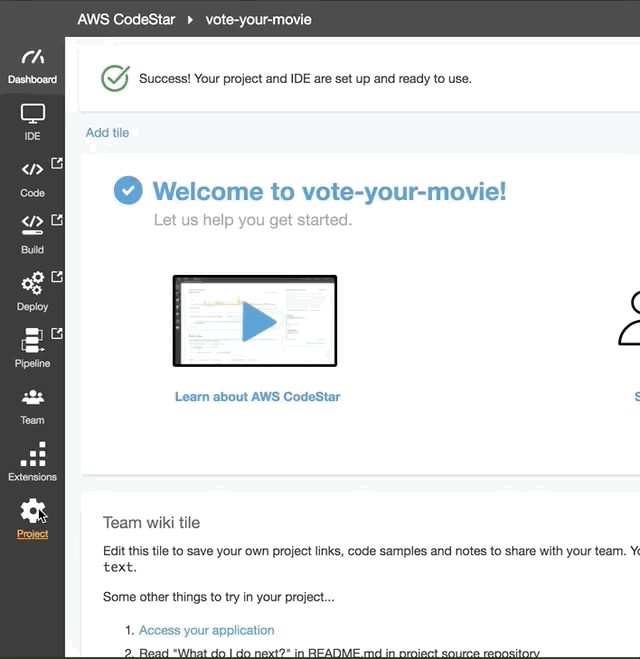The image size is (640, 659).
Task: Click external-link icon next to Build
Action: pyautogui.click(x=57, y=220)
